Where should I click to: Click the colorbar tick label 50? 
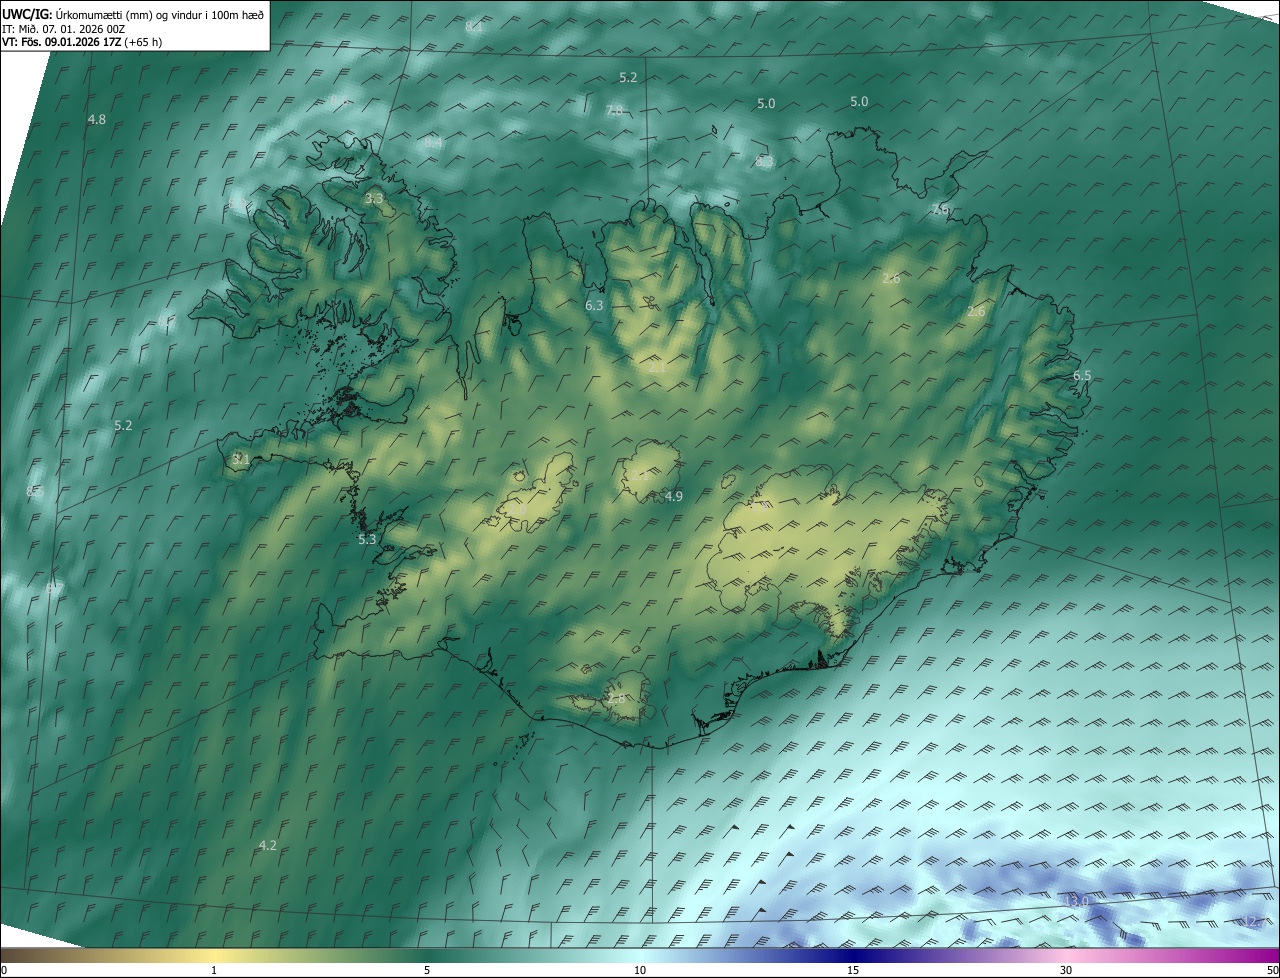pyautogui.click(x=1272, y=970)
